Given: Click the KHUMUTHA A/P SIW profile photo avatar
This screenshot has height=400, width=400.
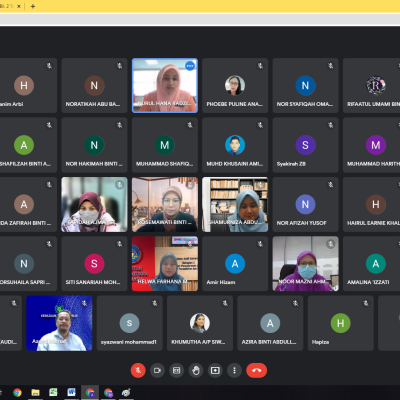Looking at the screenshot, I should coord(200,323).
